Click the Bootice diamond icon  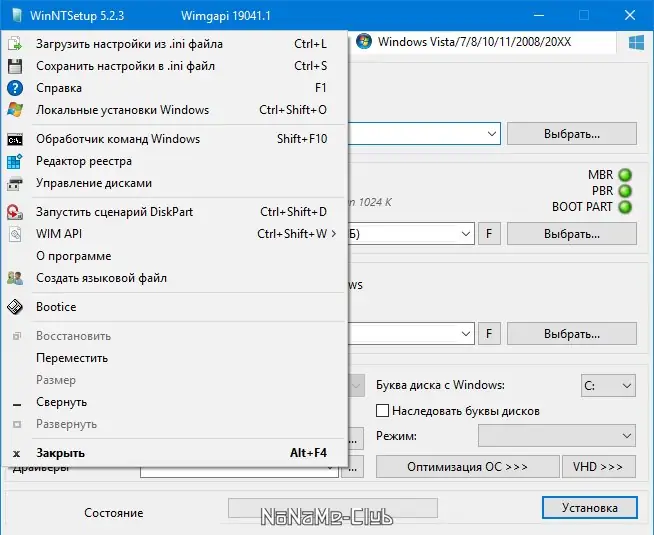tap(15, 307)
